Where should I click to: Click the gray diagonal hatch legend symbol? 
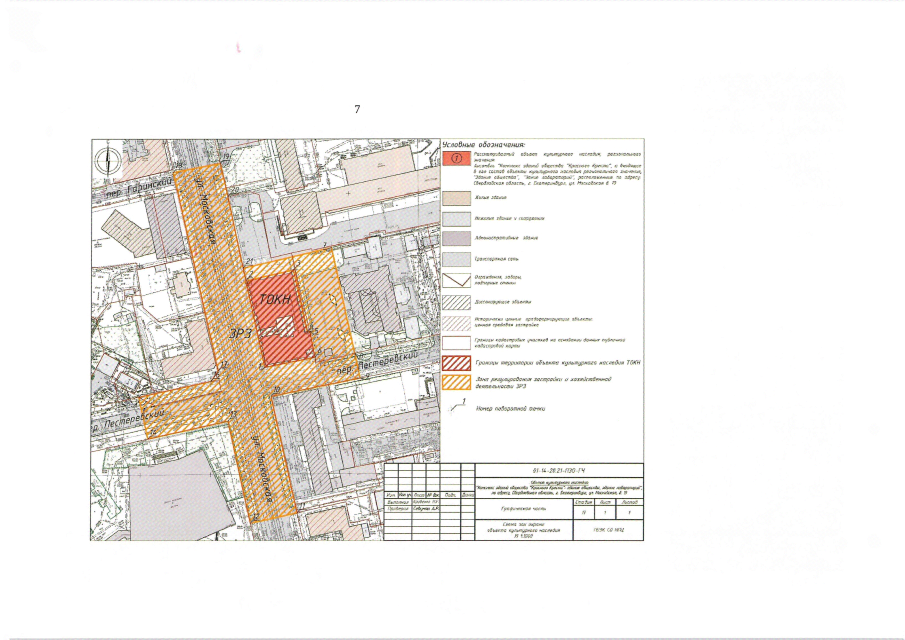[x=456, y=301]
